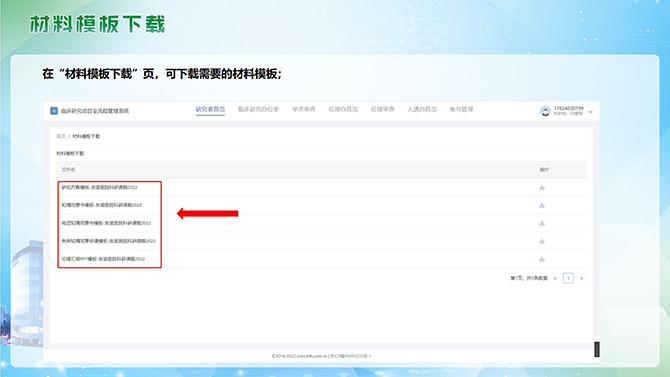
Task: Click download icon for 电话知情同意书模板 row
Action: pos(542,223)
